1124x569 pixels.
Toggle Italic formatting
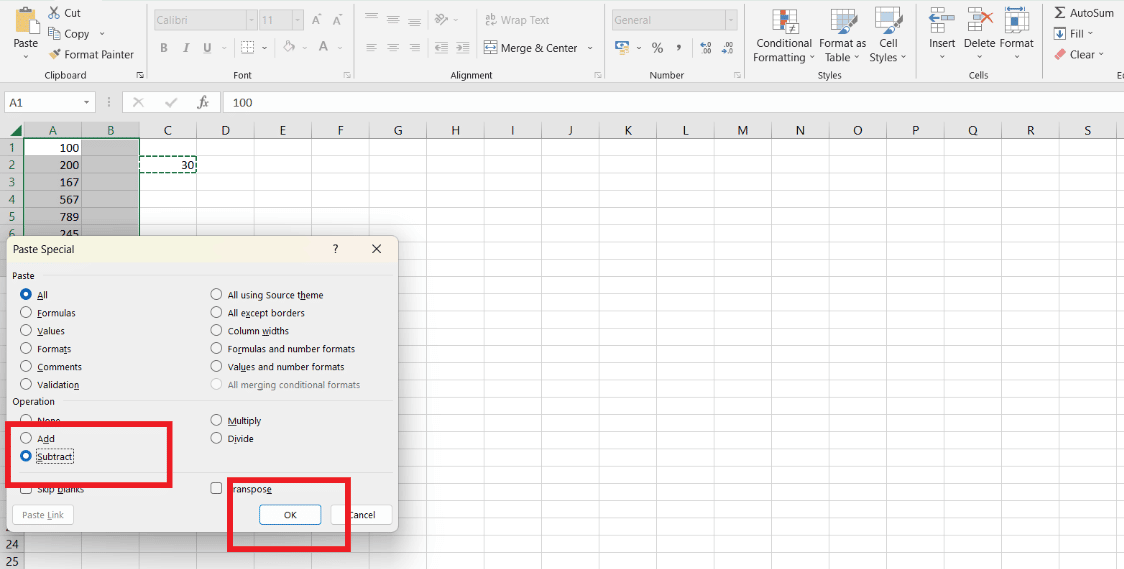coord(186,48)
